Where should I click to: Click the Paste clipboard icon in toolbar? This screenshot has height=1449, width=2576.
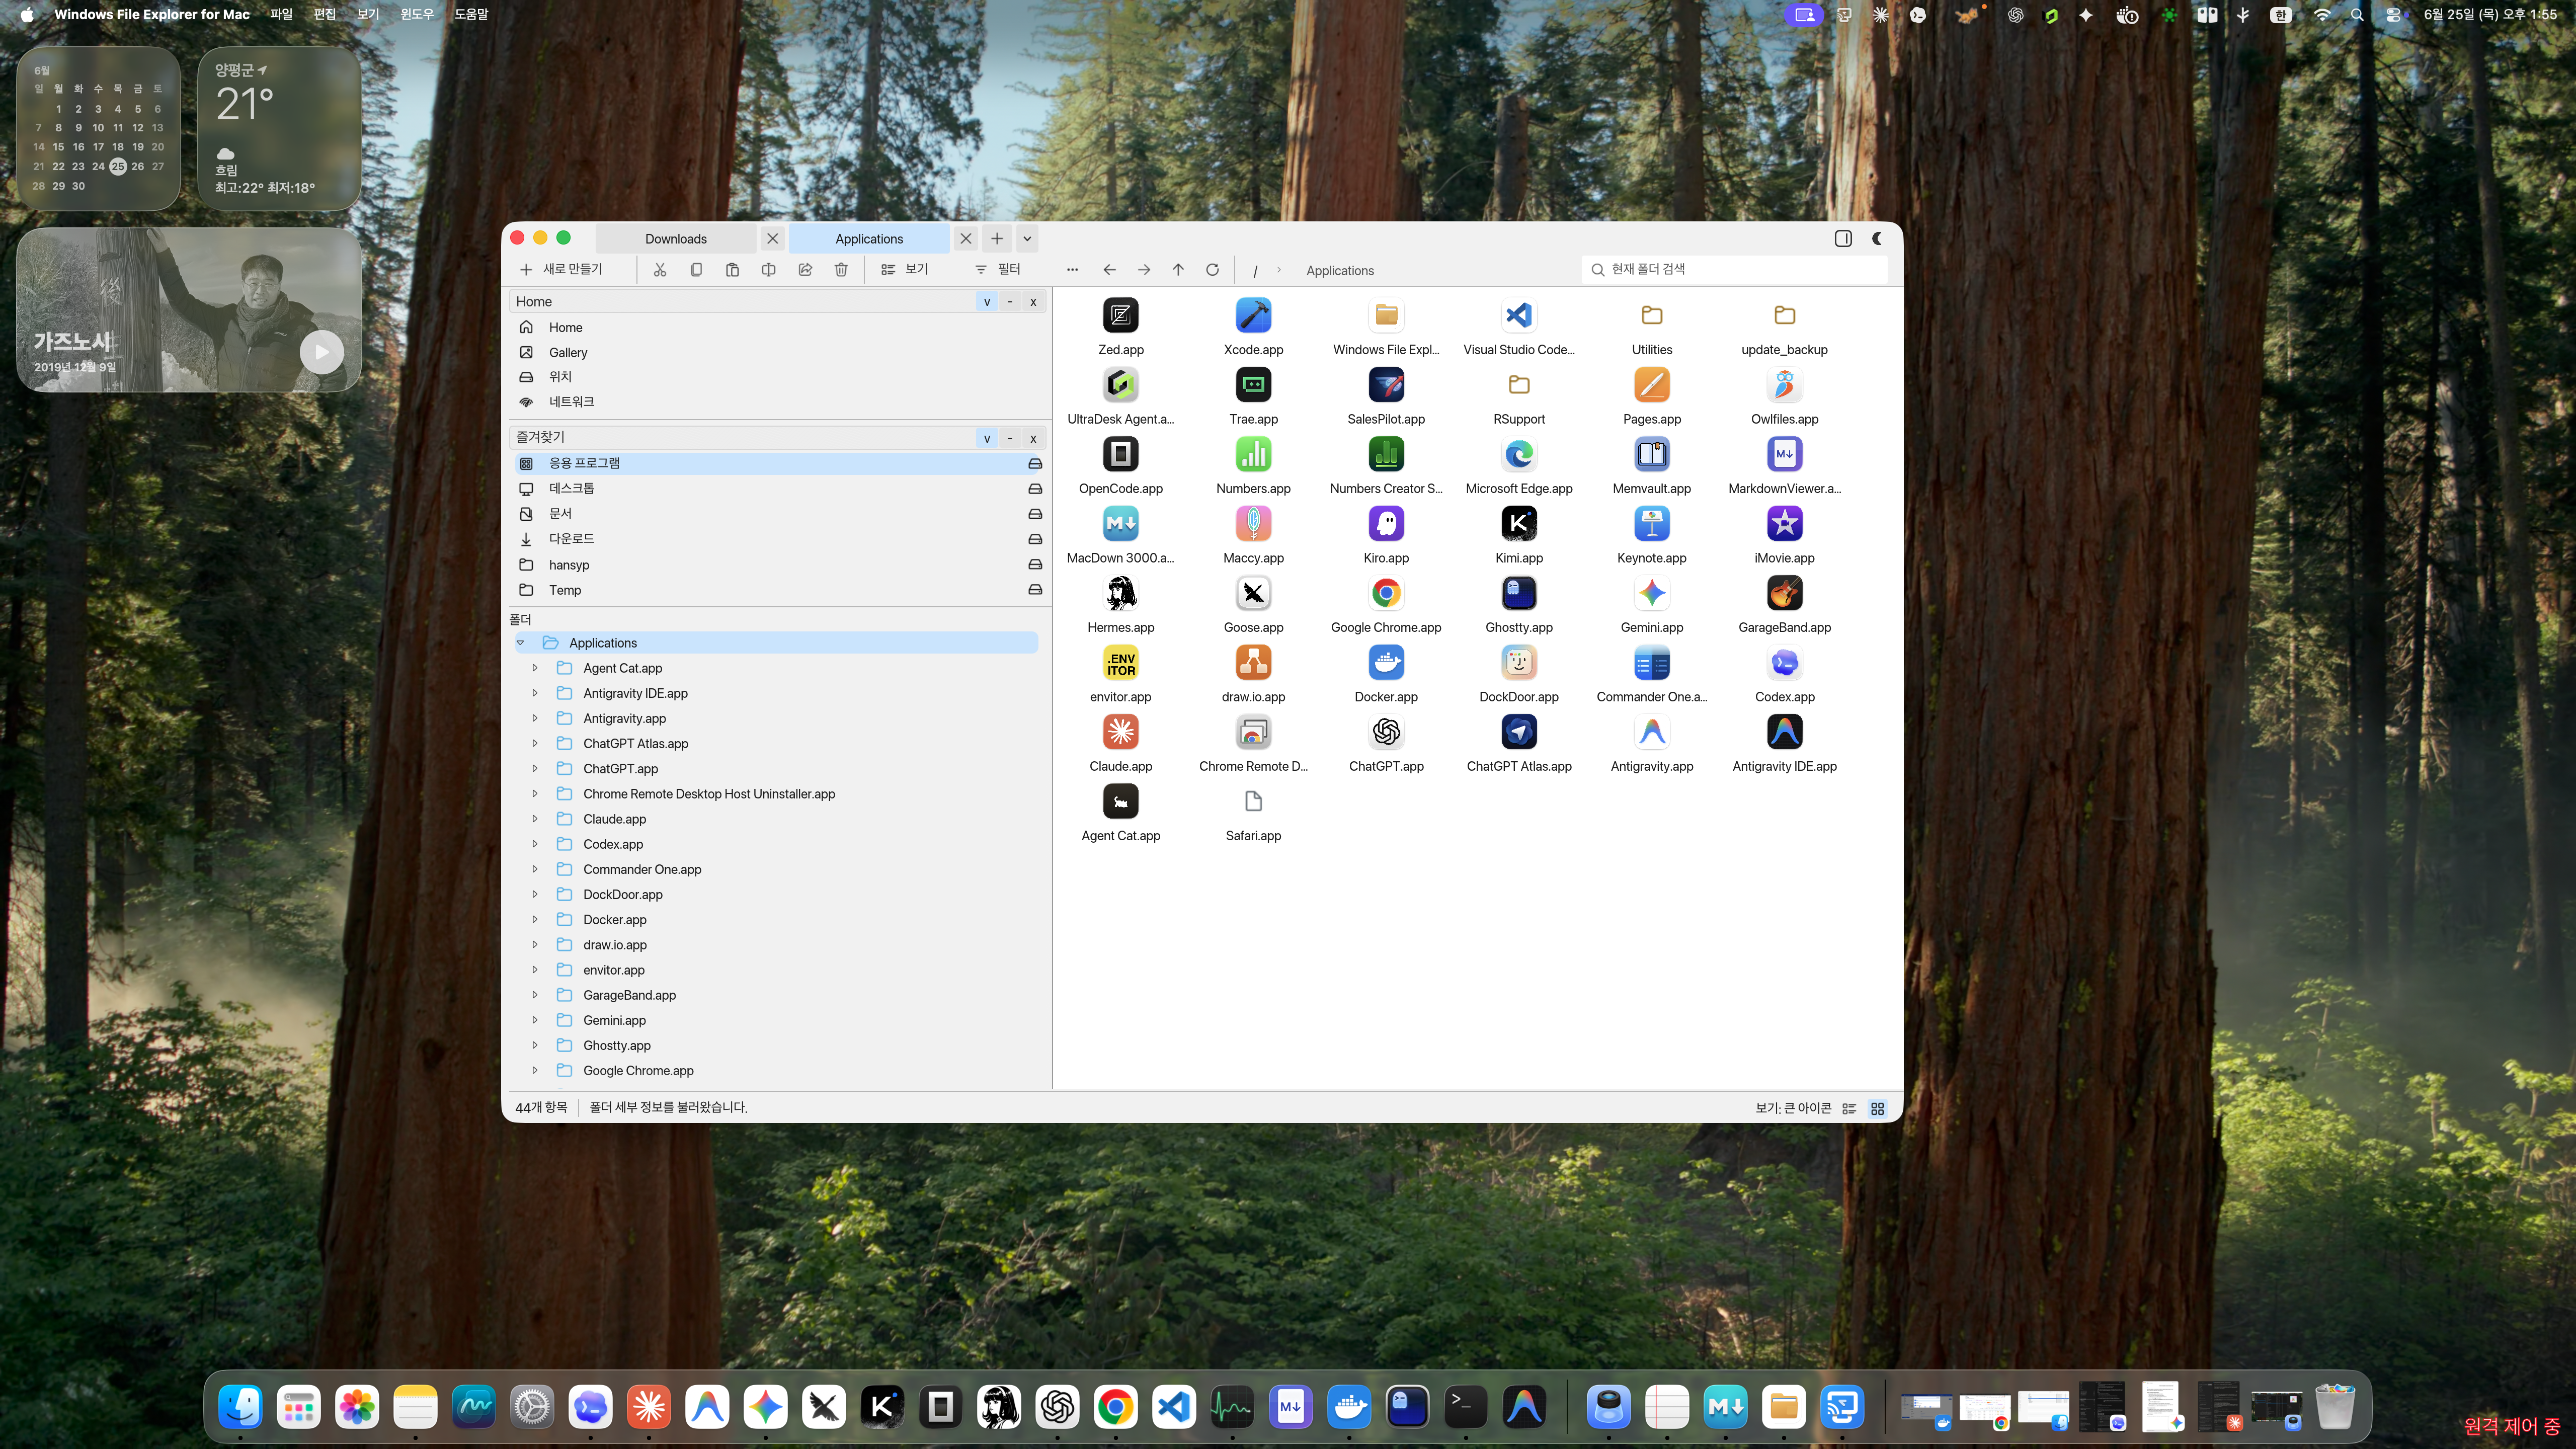tap(732, 269)
